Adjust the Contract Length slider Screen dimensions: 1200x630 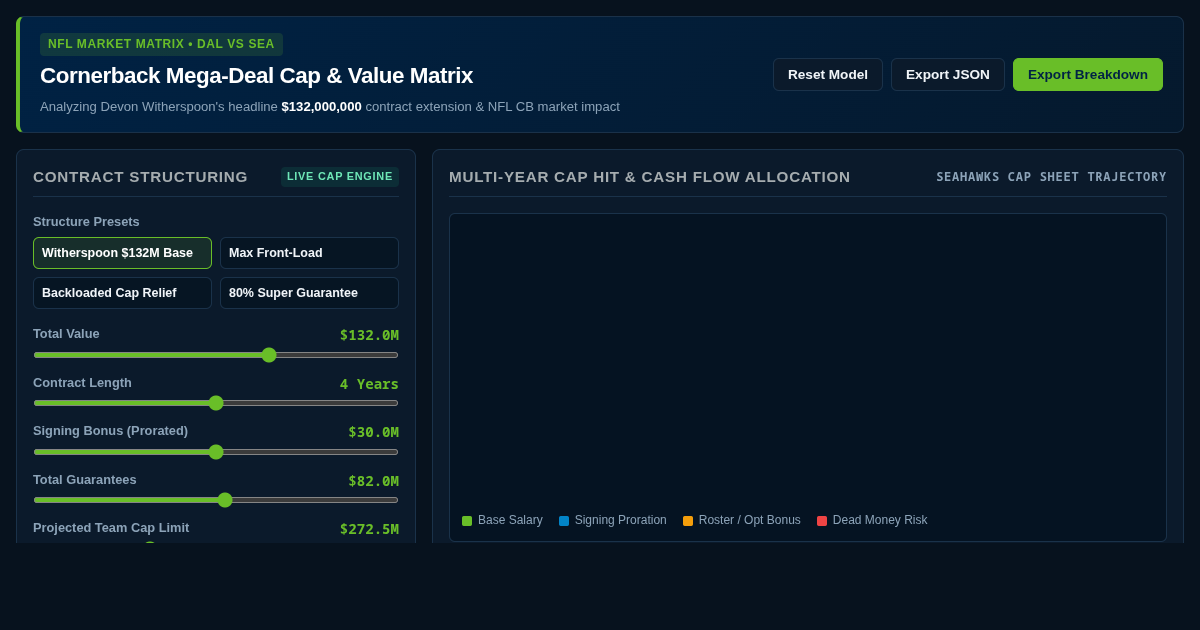[x=216, y=403]
